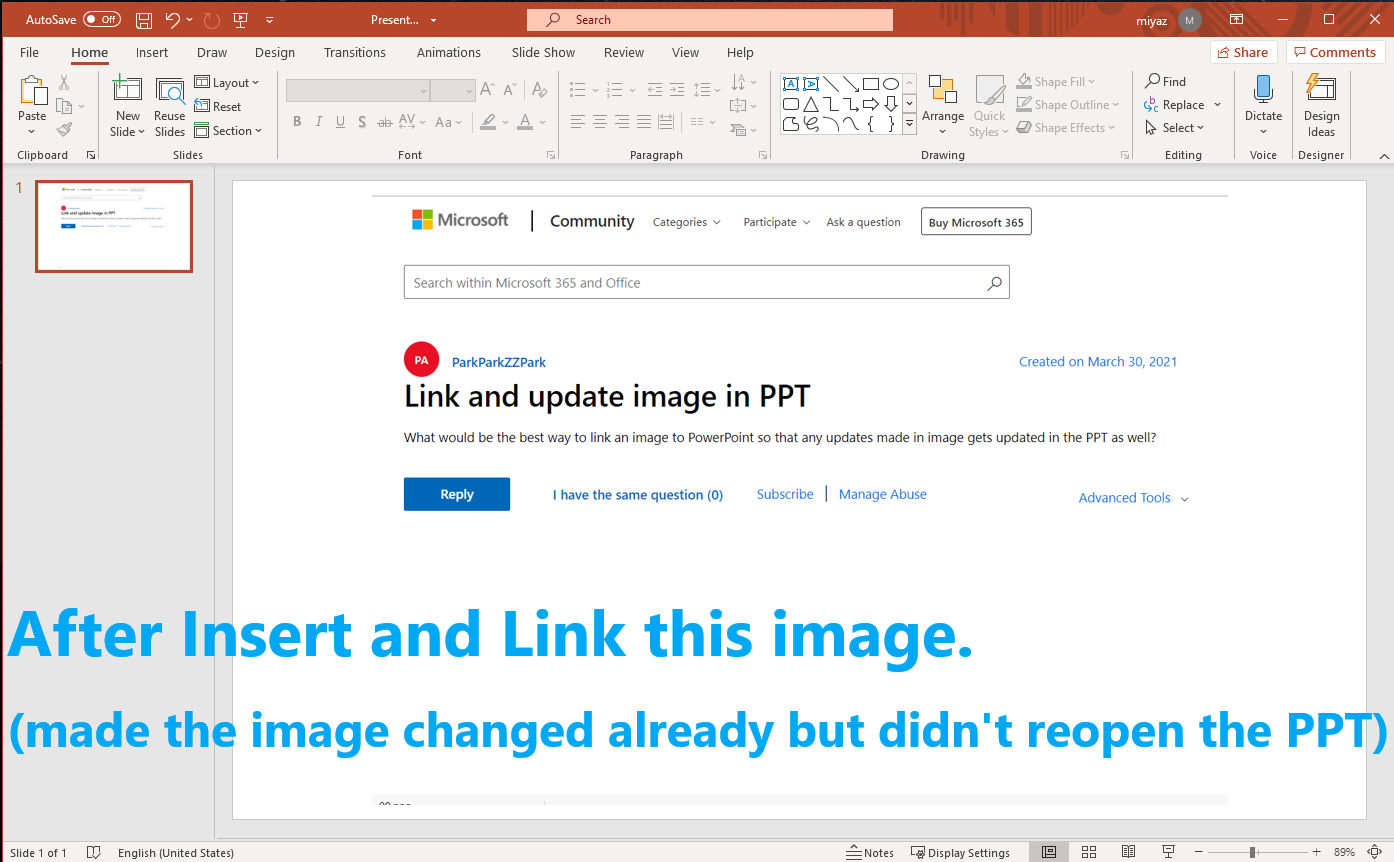Open the File menu
Screen dimensions: 1394x862
(x=30, y=53)
